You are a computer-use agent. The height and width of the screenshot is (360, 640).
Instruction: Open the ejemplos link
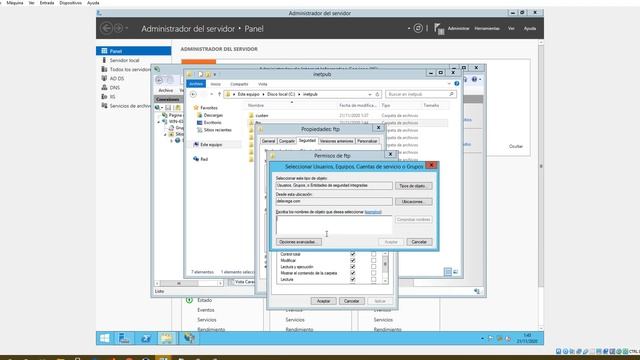pos(373,212)
